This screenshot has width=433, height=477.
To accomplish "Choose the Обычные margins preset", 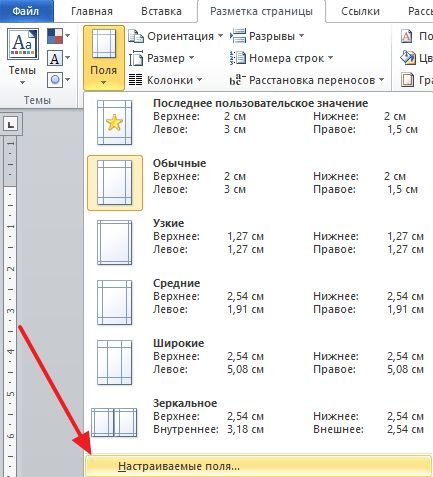I will pyautogui.click(x=259, y=183).
